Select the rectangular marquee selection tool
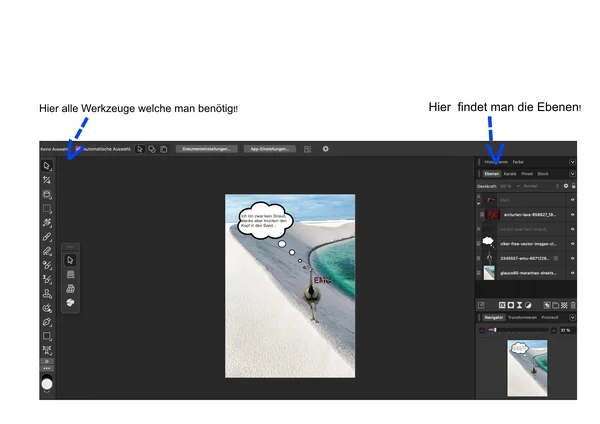Image resolution: width=600 pixels, height=424 pixels. pos(47,209)
